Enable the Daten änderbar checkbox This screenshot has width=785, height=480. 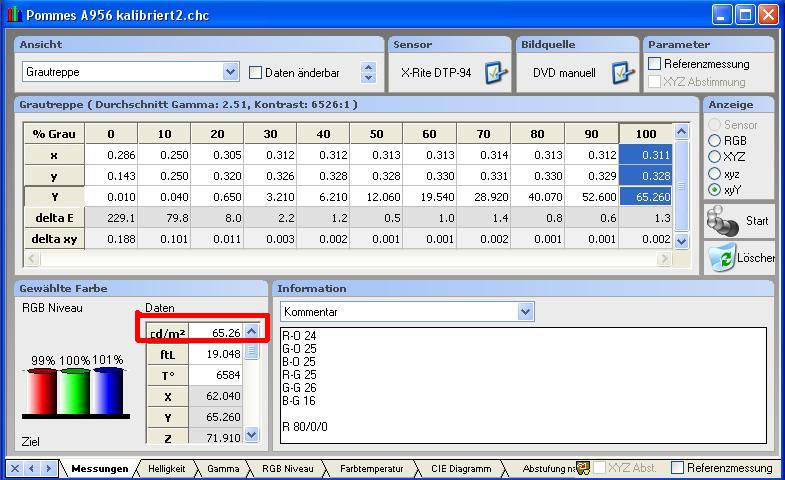(255, 73)
